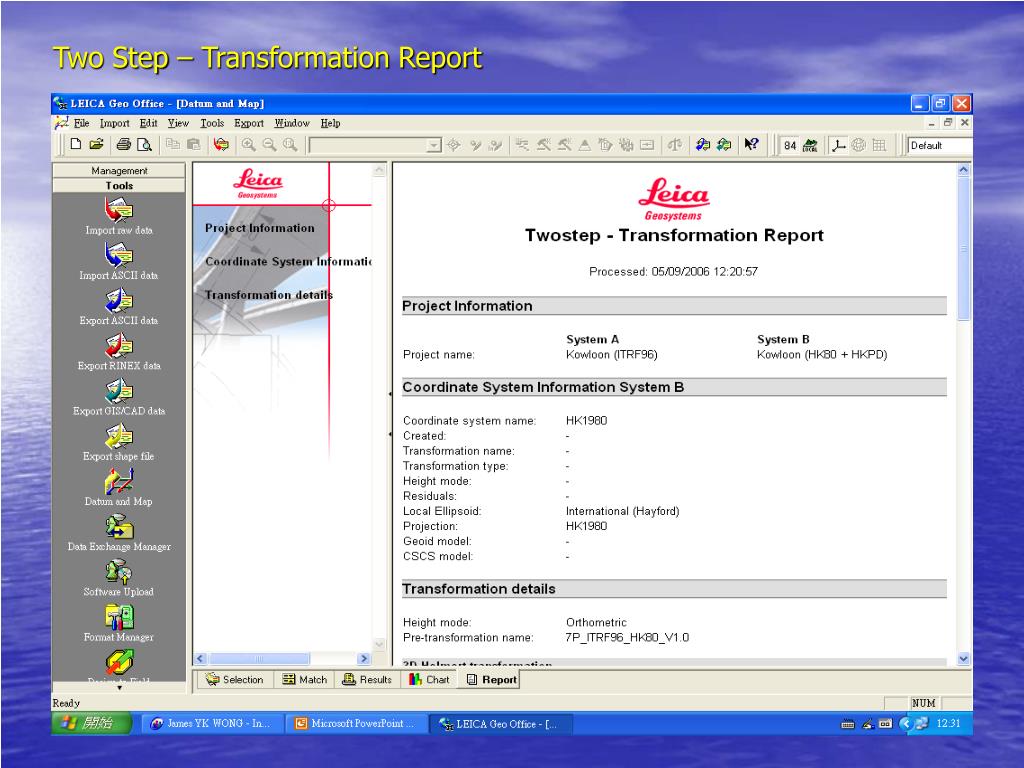Open the Datum and Map tool

coord(119,488)
